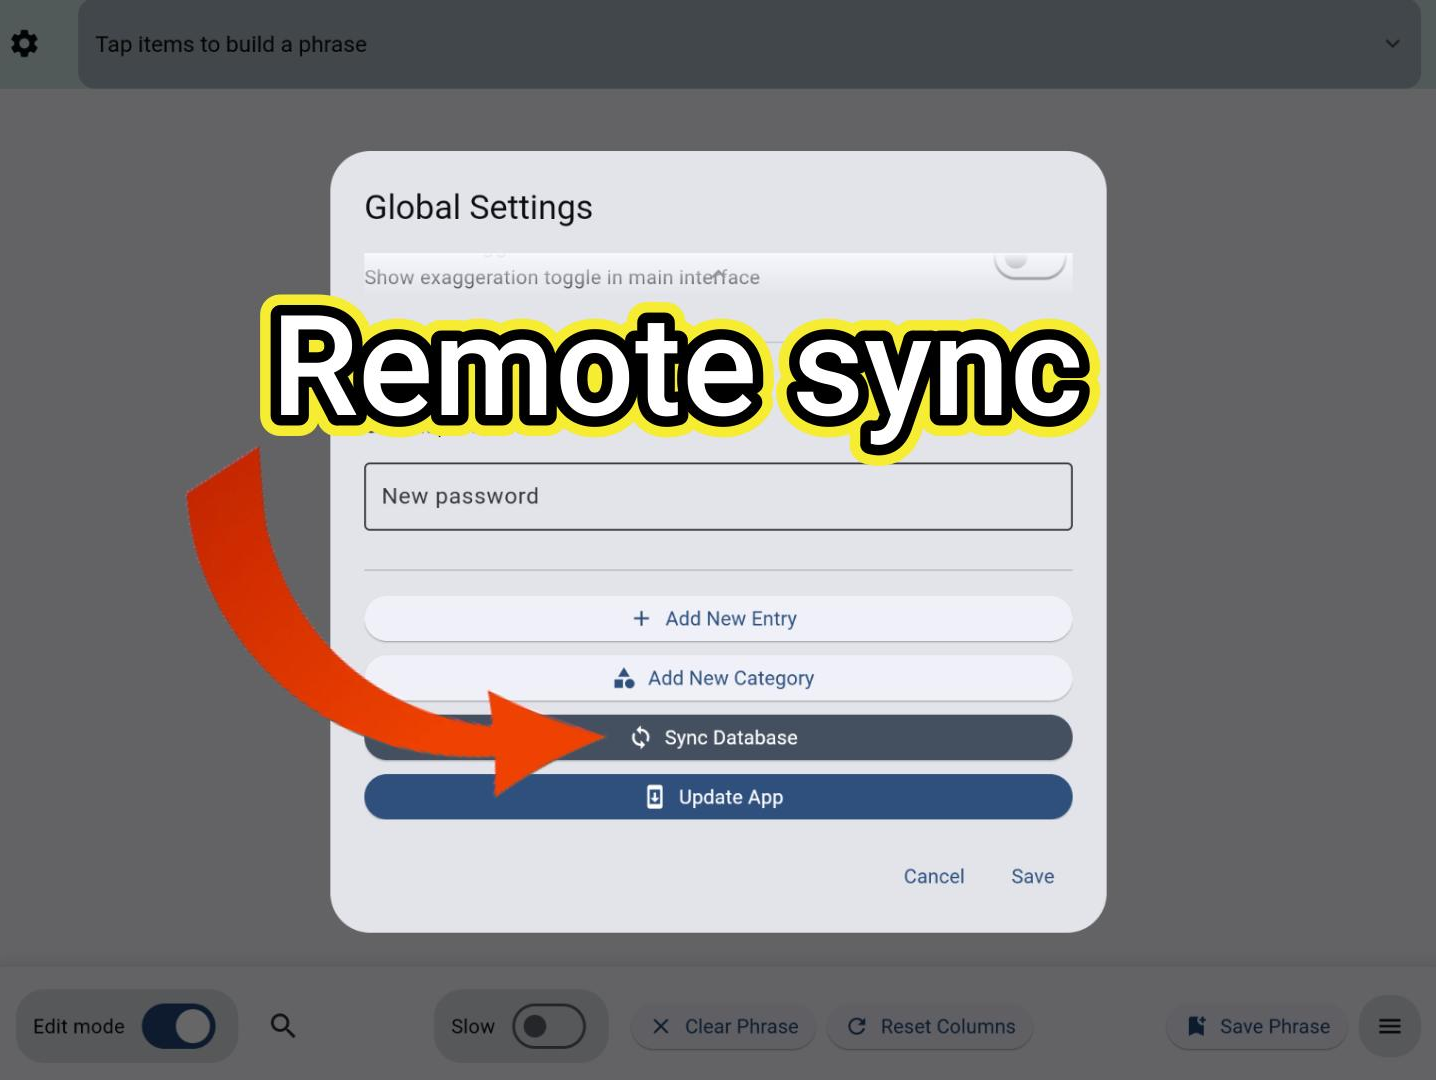The width and height of the screenshot is (1436, 1080).
Task: Save the Global Settings changes
Action: pos(1032,876)
